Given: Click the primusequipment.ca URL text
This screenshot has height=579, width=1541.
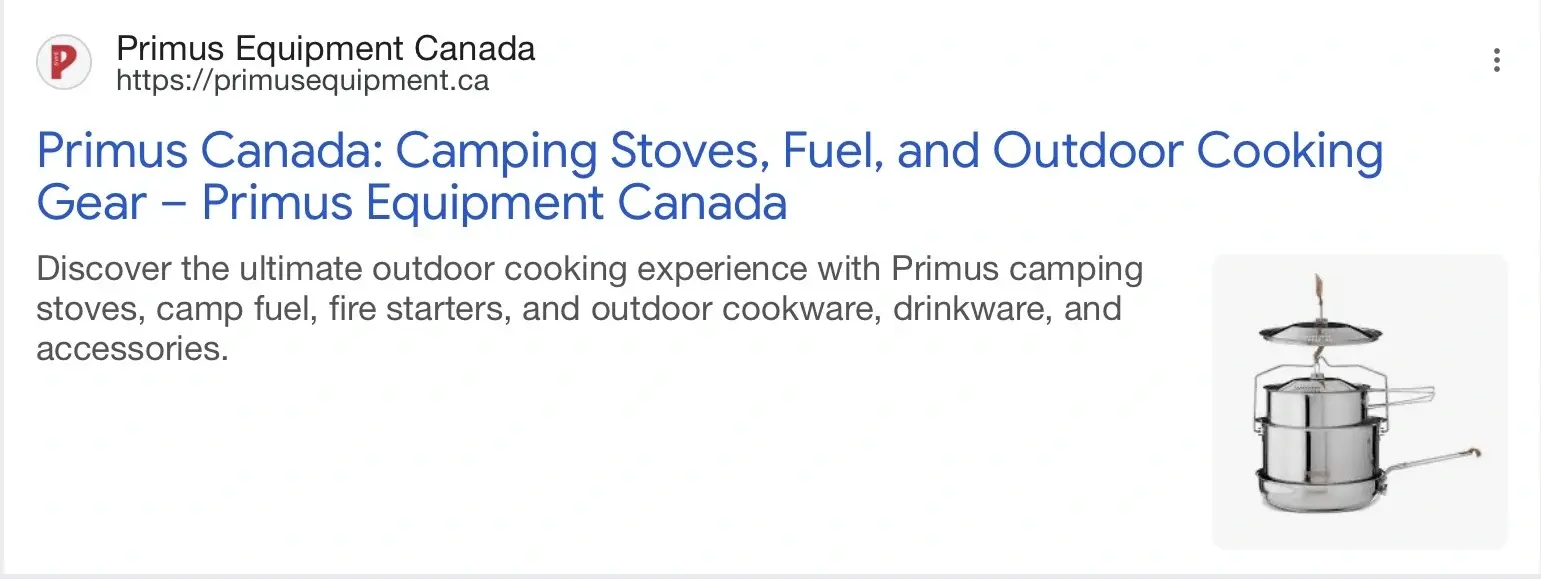Looking at the screenshot, I should click(302, 80).
